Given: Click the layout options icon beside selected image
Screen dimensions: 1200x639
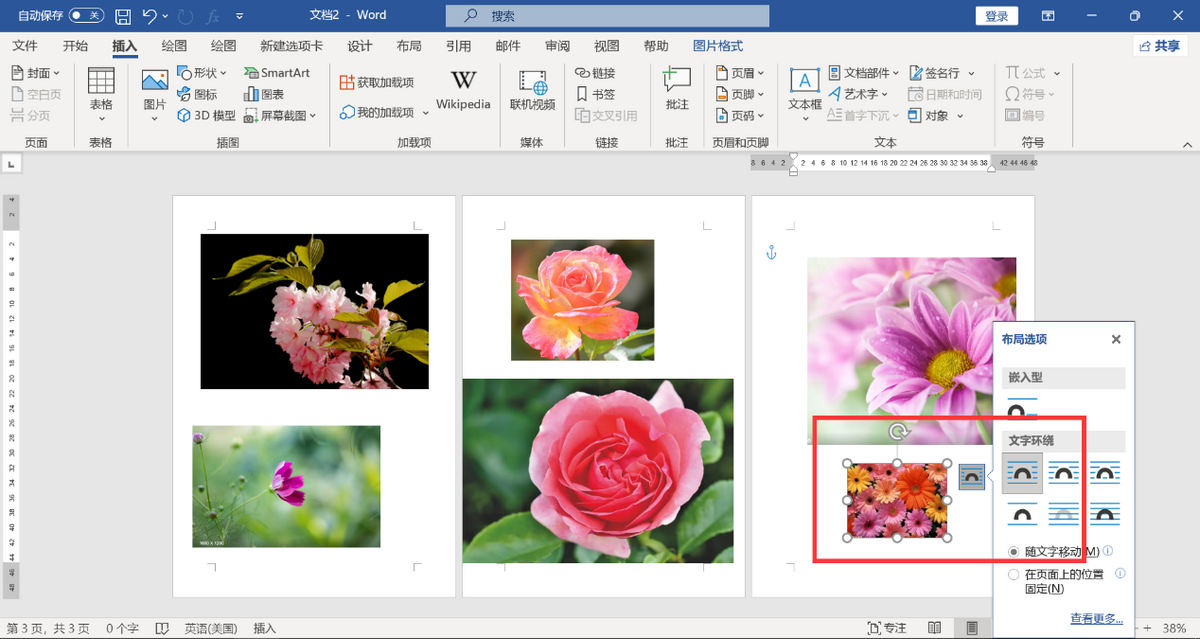Looking at the screenshot, I should point(971,477).
